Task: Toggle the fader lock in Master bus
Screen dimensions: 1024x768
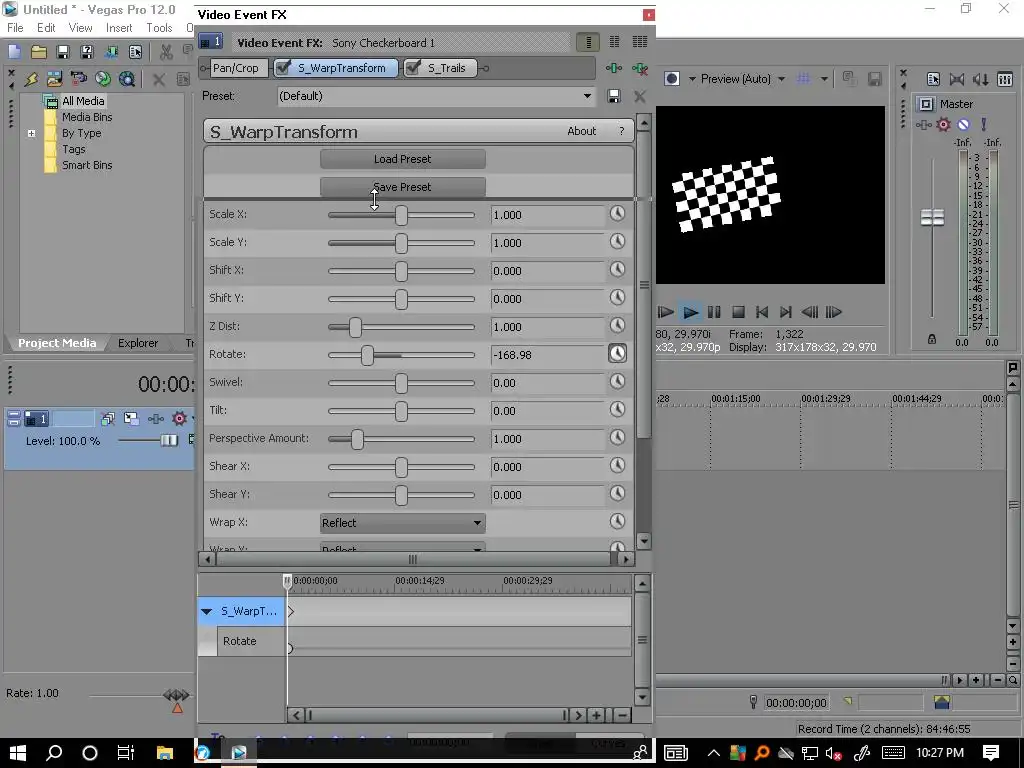Action: click(x=932, y=339)
